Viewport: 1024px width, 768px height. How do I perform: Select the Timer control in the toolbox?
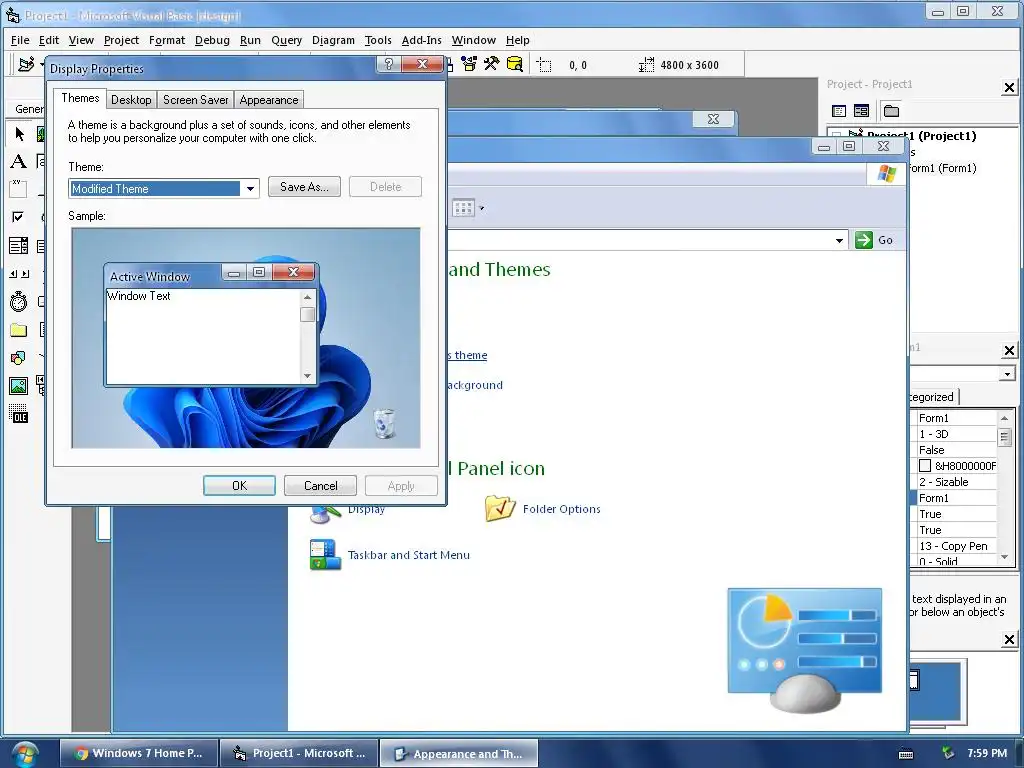tap(18, 301)
